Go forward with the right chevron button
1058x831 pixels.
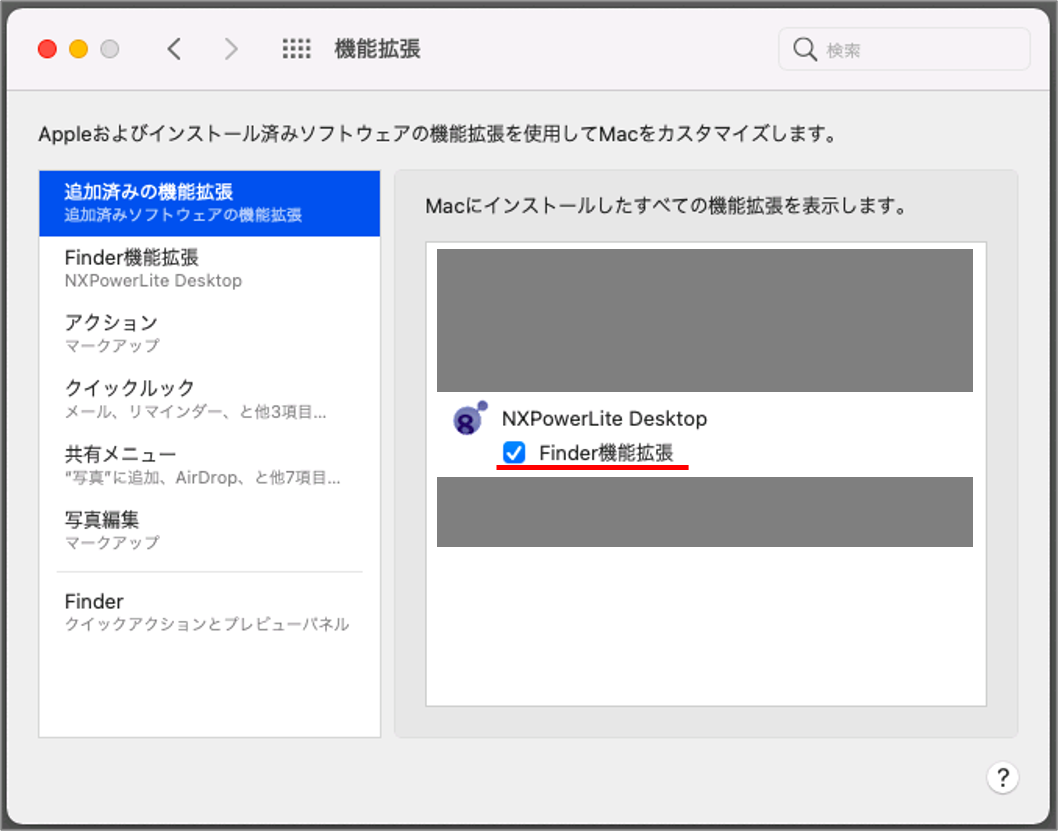(x=231, y=49)
